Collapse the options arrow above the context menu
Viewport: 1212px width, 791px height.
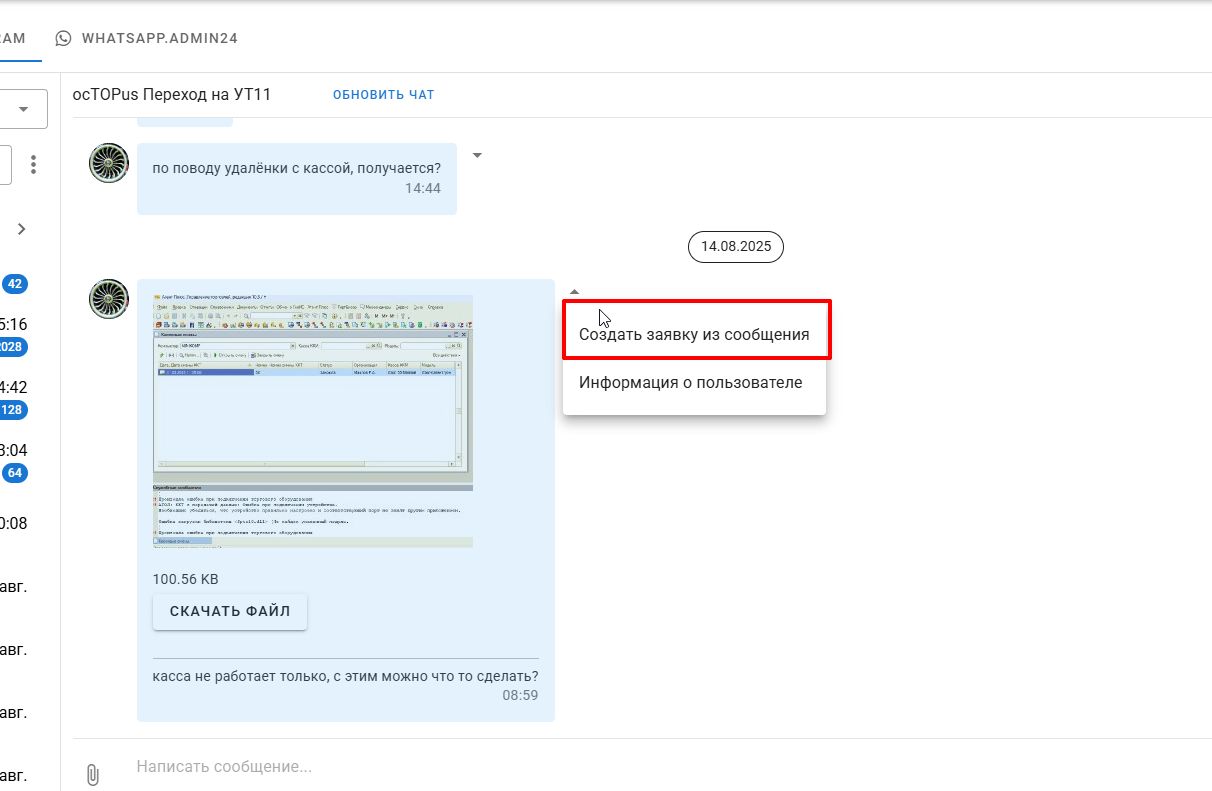click(x=574, y=291)
